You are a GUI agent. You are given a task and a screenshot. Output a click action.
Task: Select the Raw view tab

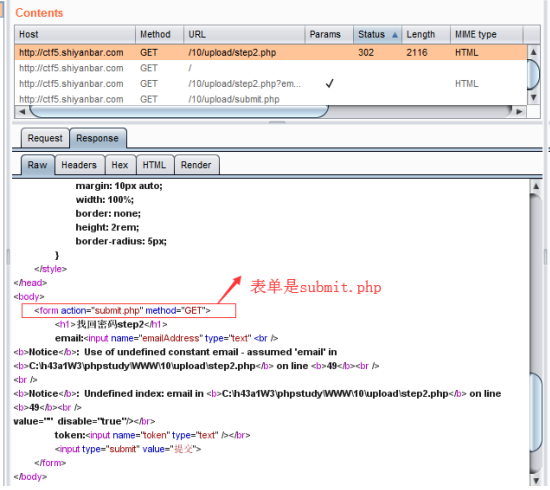coord(38,165)
